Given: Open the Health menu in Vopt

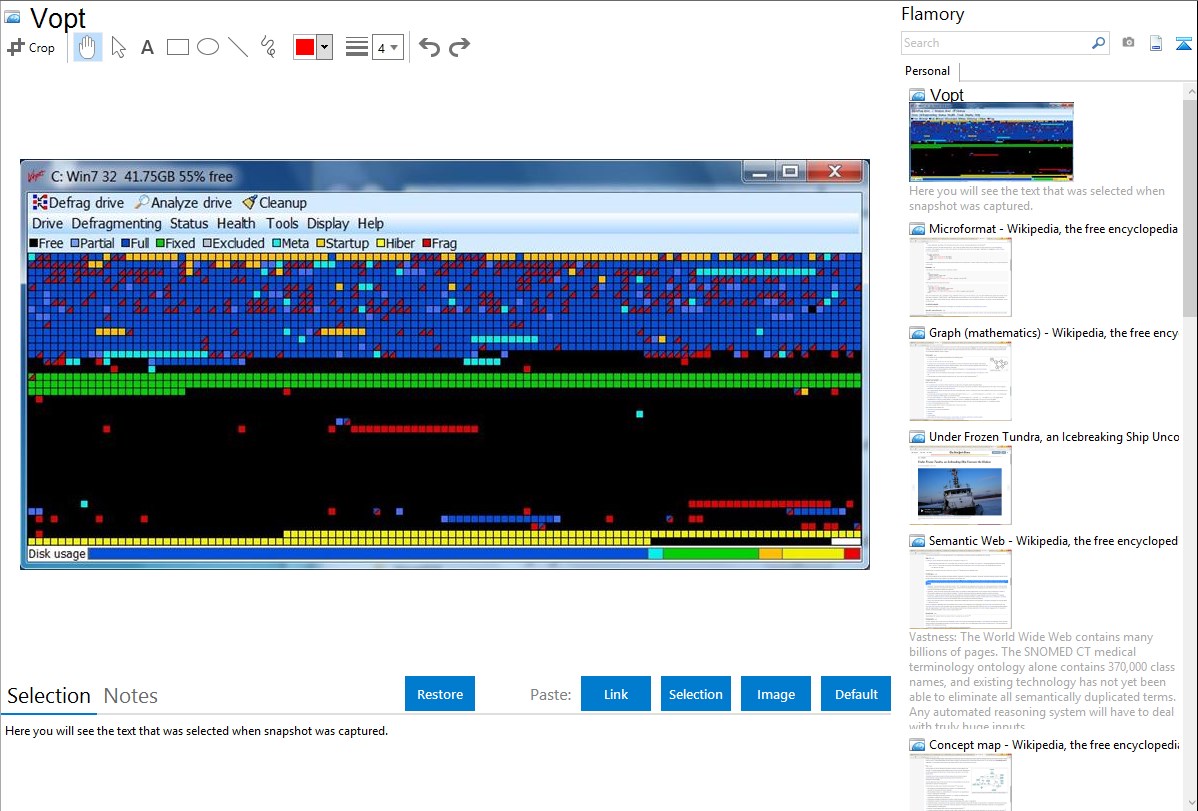Looking at the screenshot, I should [236, 223].
